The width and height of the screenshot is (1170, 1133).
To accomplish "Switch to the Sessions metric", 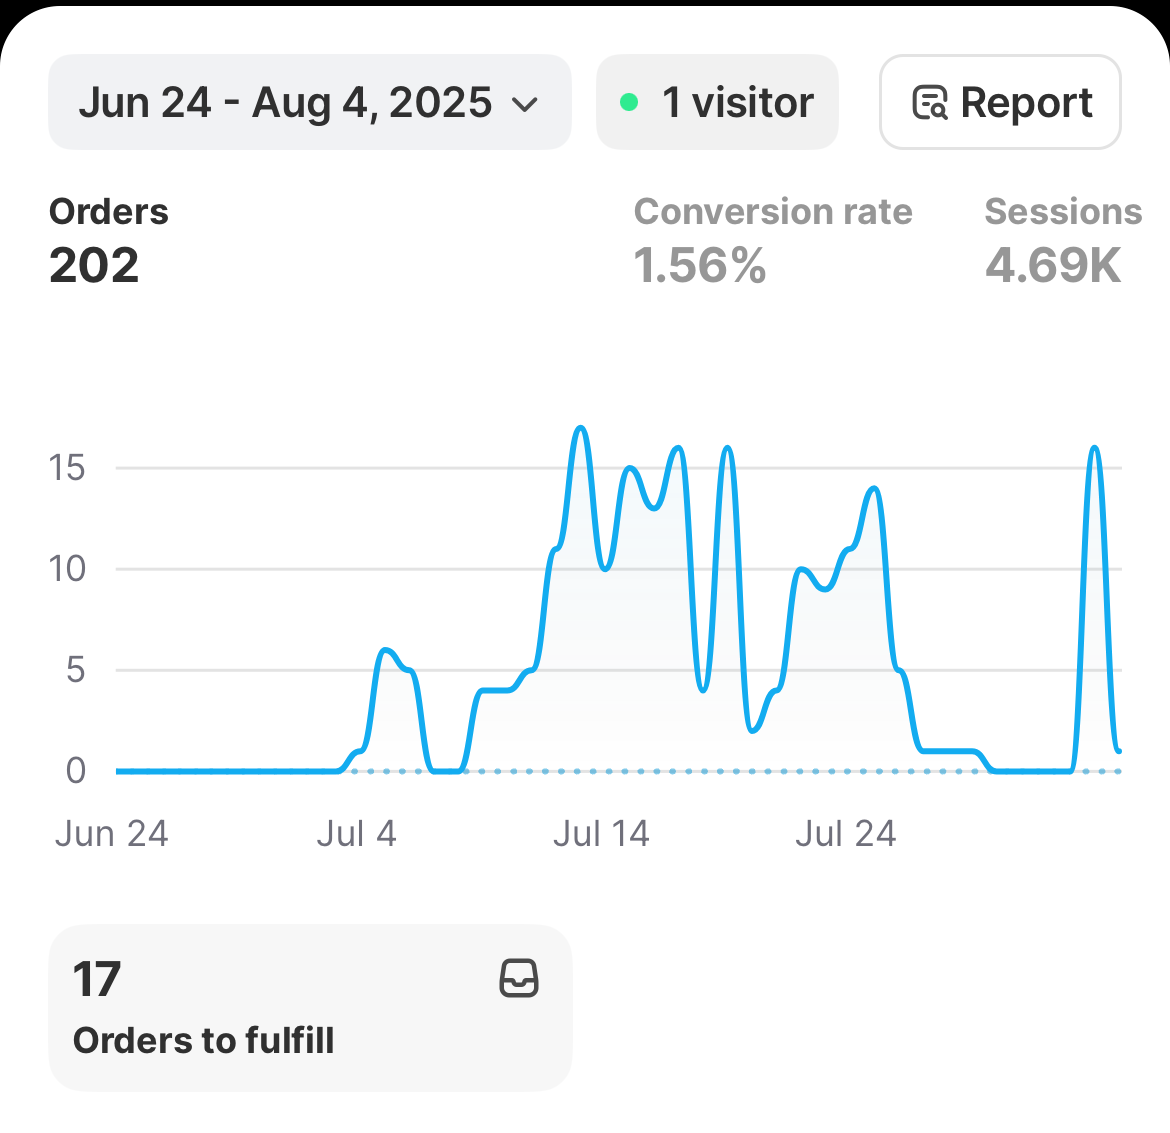I will (x=1062, y=212).
